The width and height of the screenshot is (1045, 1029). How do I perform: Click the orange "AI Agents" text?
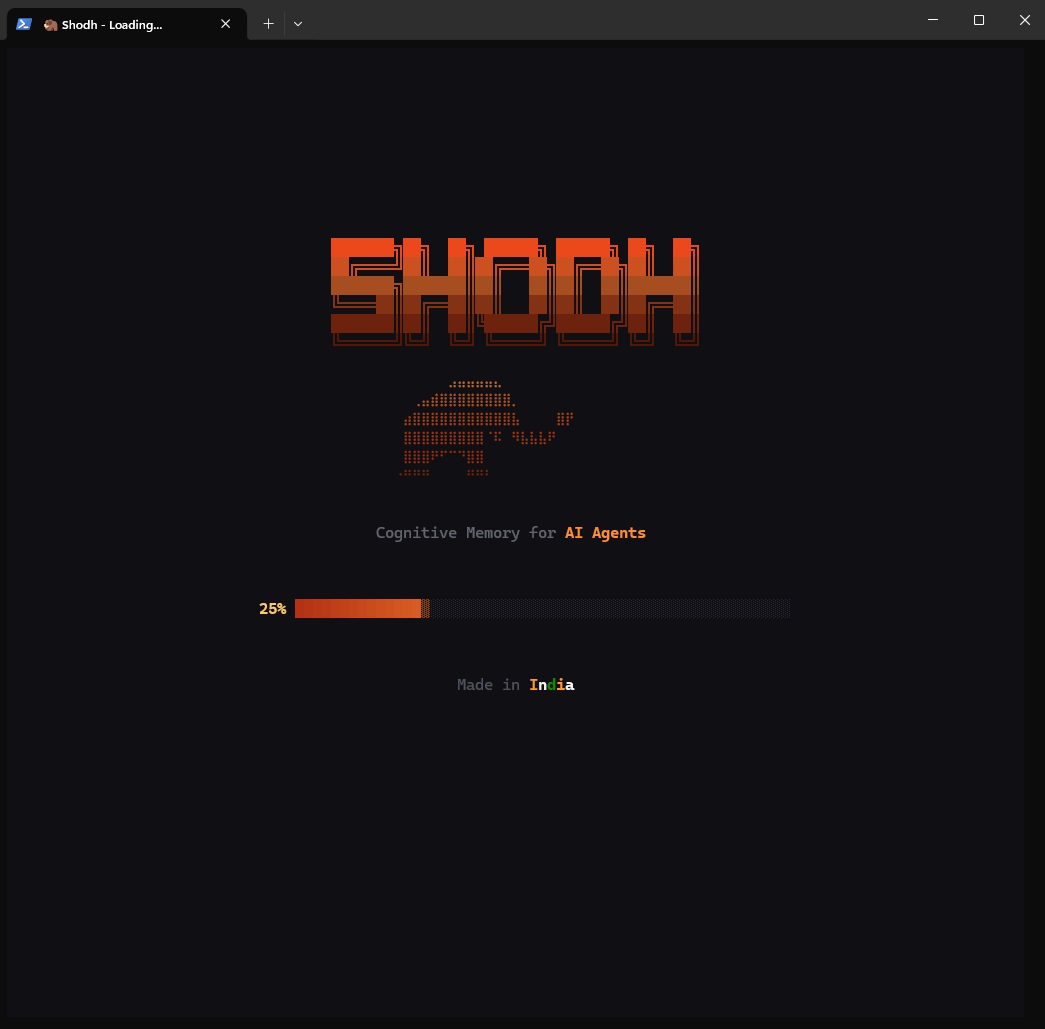[x=605, y=533]
